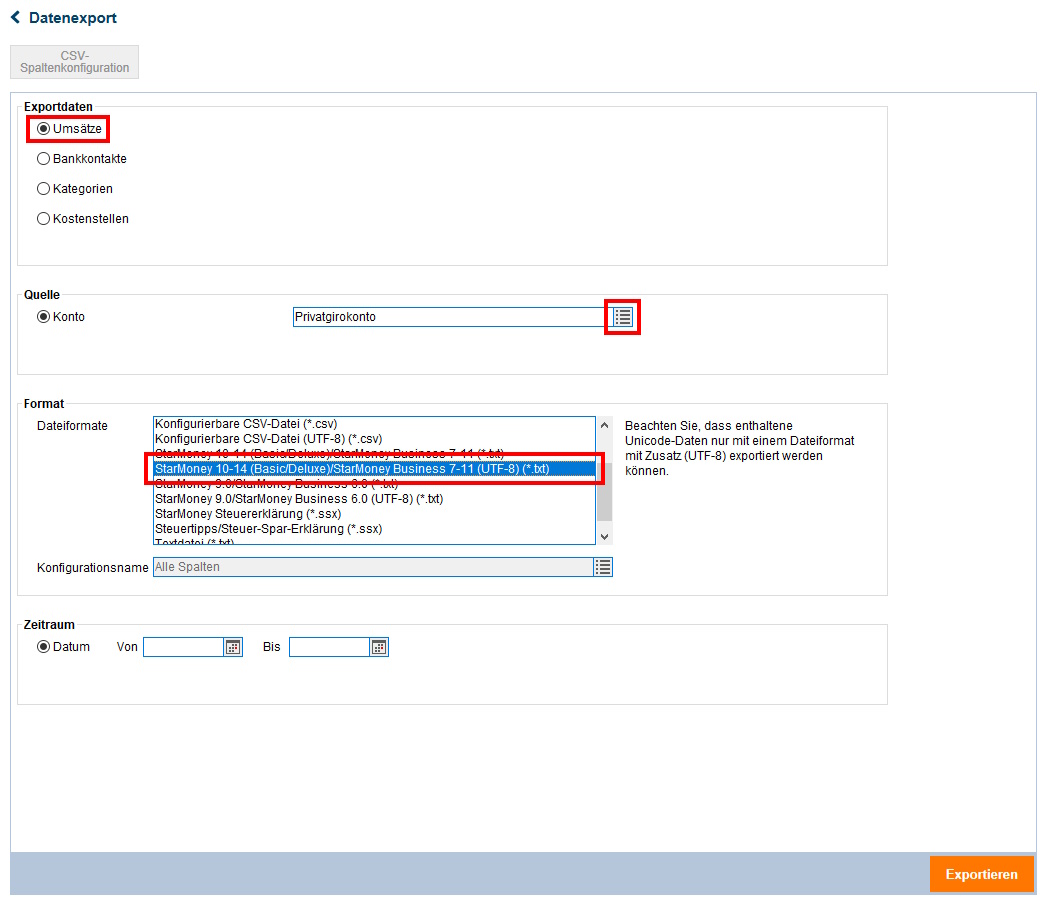Click the back arrow beside Datenexport
Image resolution: width=1041 pixels, height=897 pixels.
click(15, 18)
